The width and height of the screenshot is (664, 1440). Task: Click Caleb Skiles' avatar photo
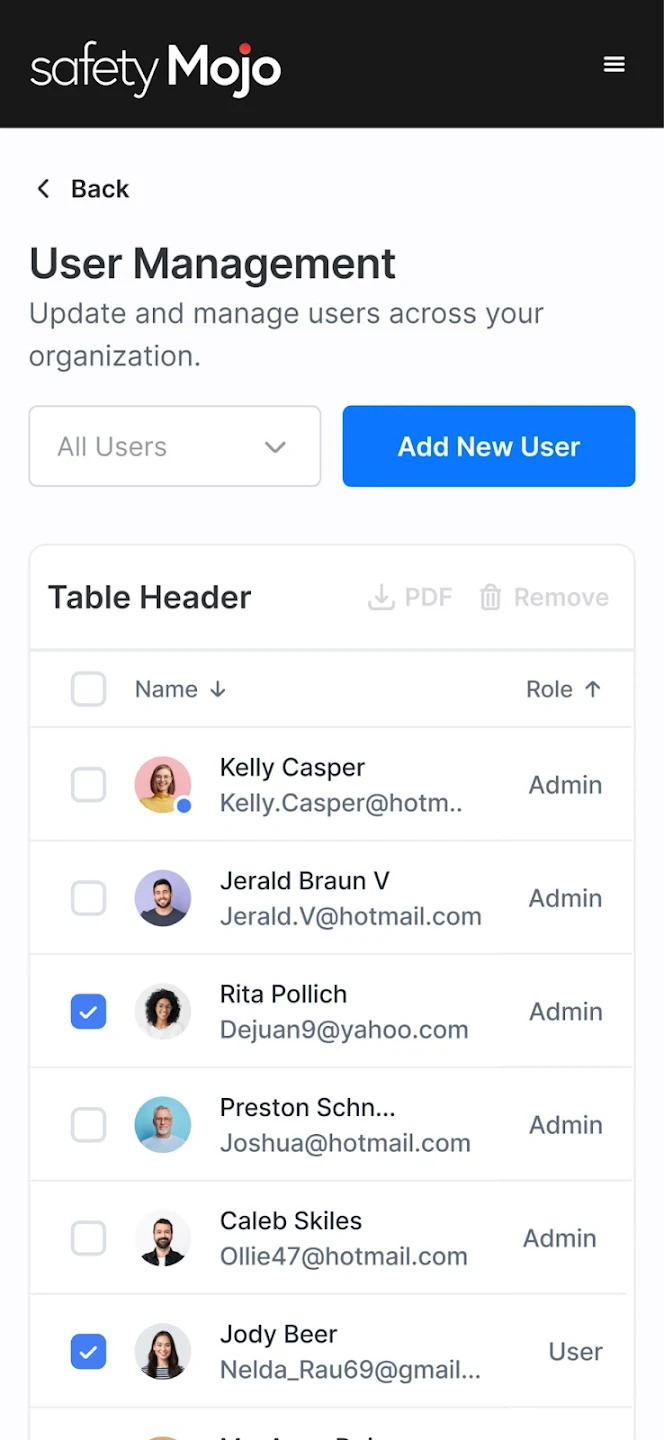pyautogui.click(x=163, y=1238)
